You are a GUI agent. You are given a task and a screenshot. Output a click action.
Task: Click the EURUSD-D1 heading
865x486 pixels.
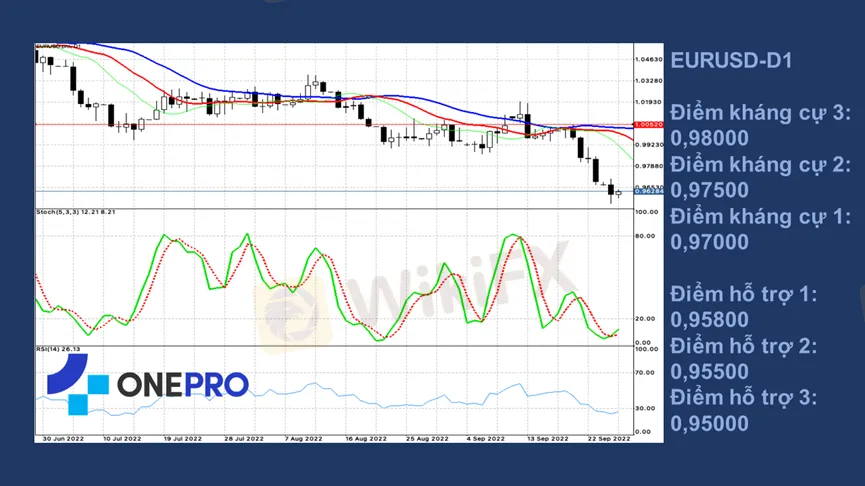coord(731,61)
